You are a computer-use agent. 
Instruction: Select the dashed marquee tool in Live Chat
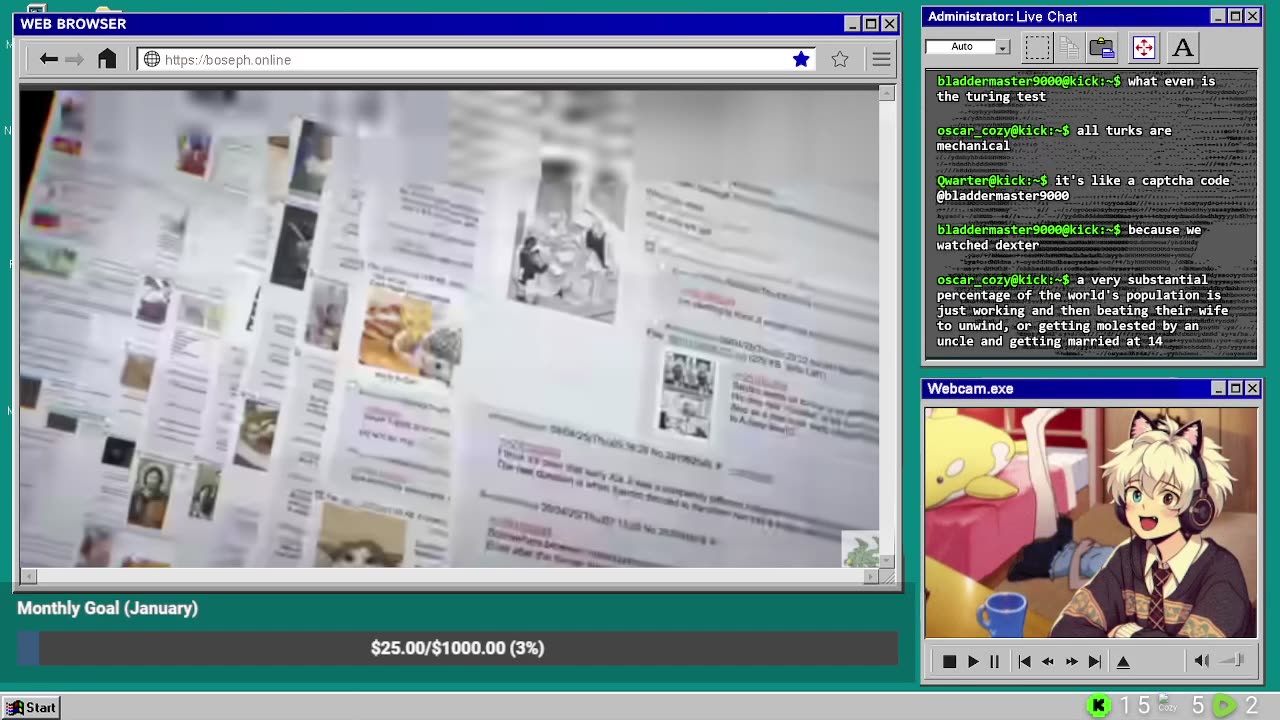click(x=1037, y=47)
